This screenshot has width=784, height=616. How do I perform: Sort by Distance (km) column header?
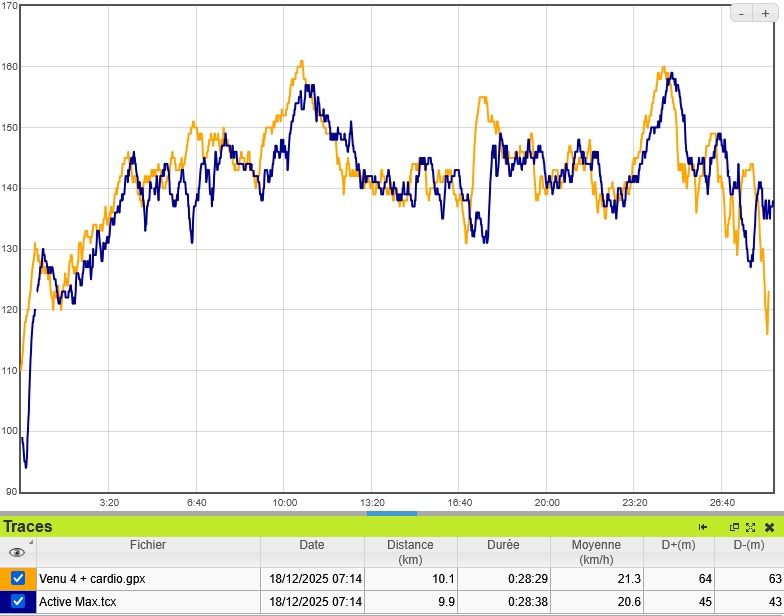pyautogui.click(x=410, y=552)
